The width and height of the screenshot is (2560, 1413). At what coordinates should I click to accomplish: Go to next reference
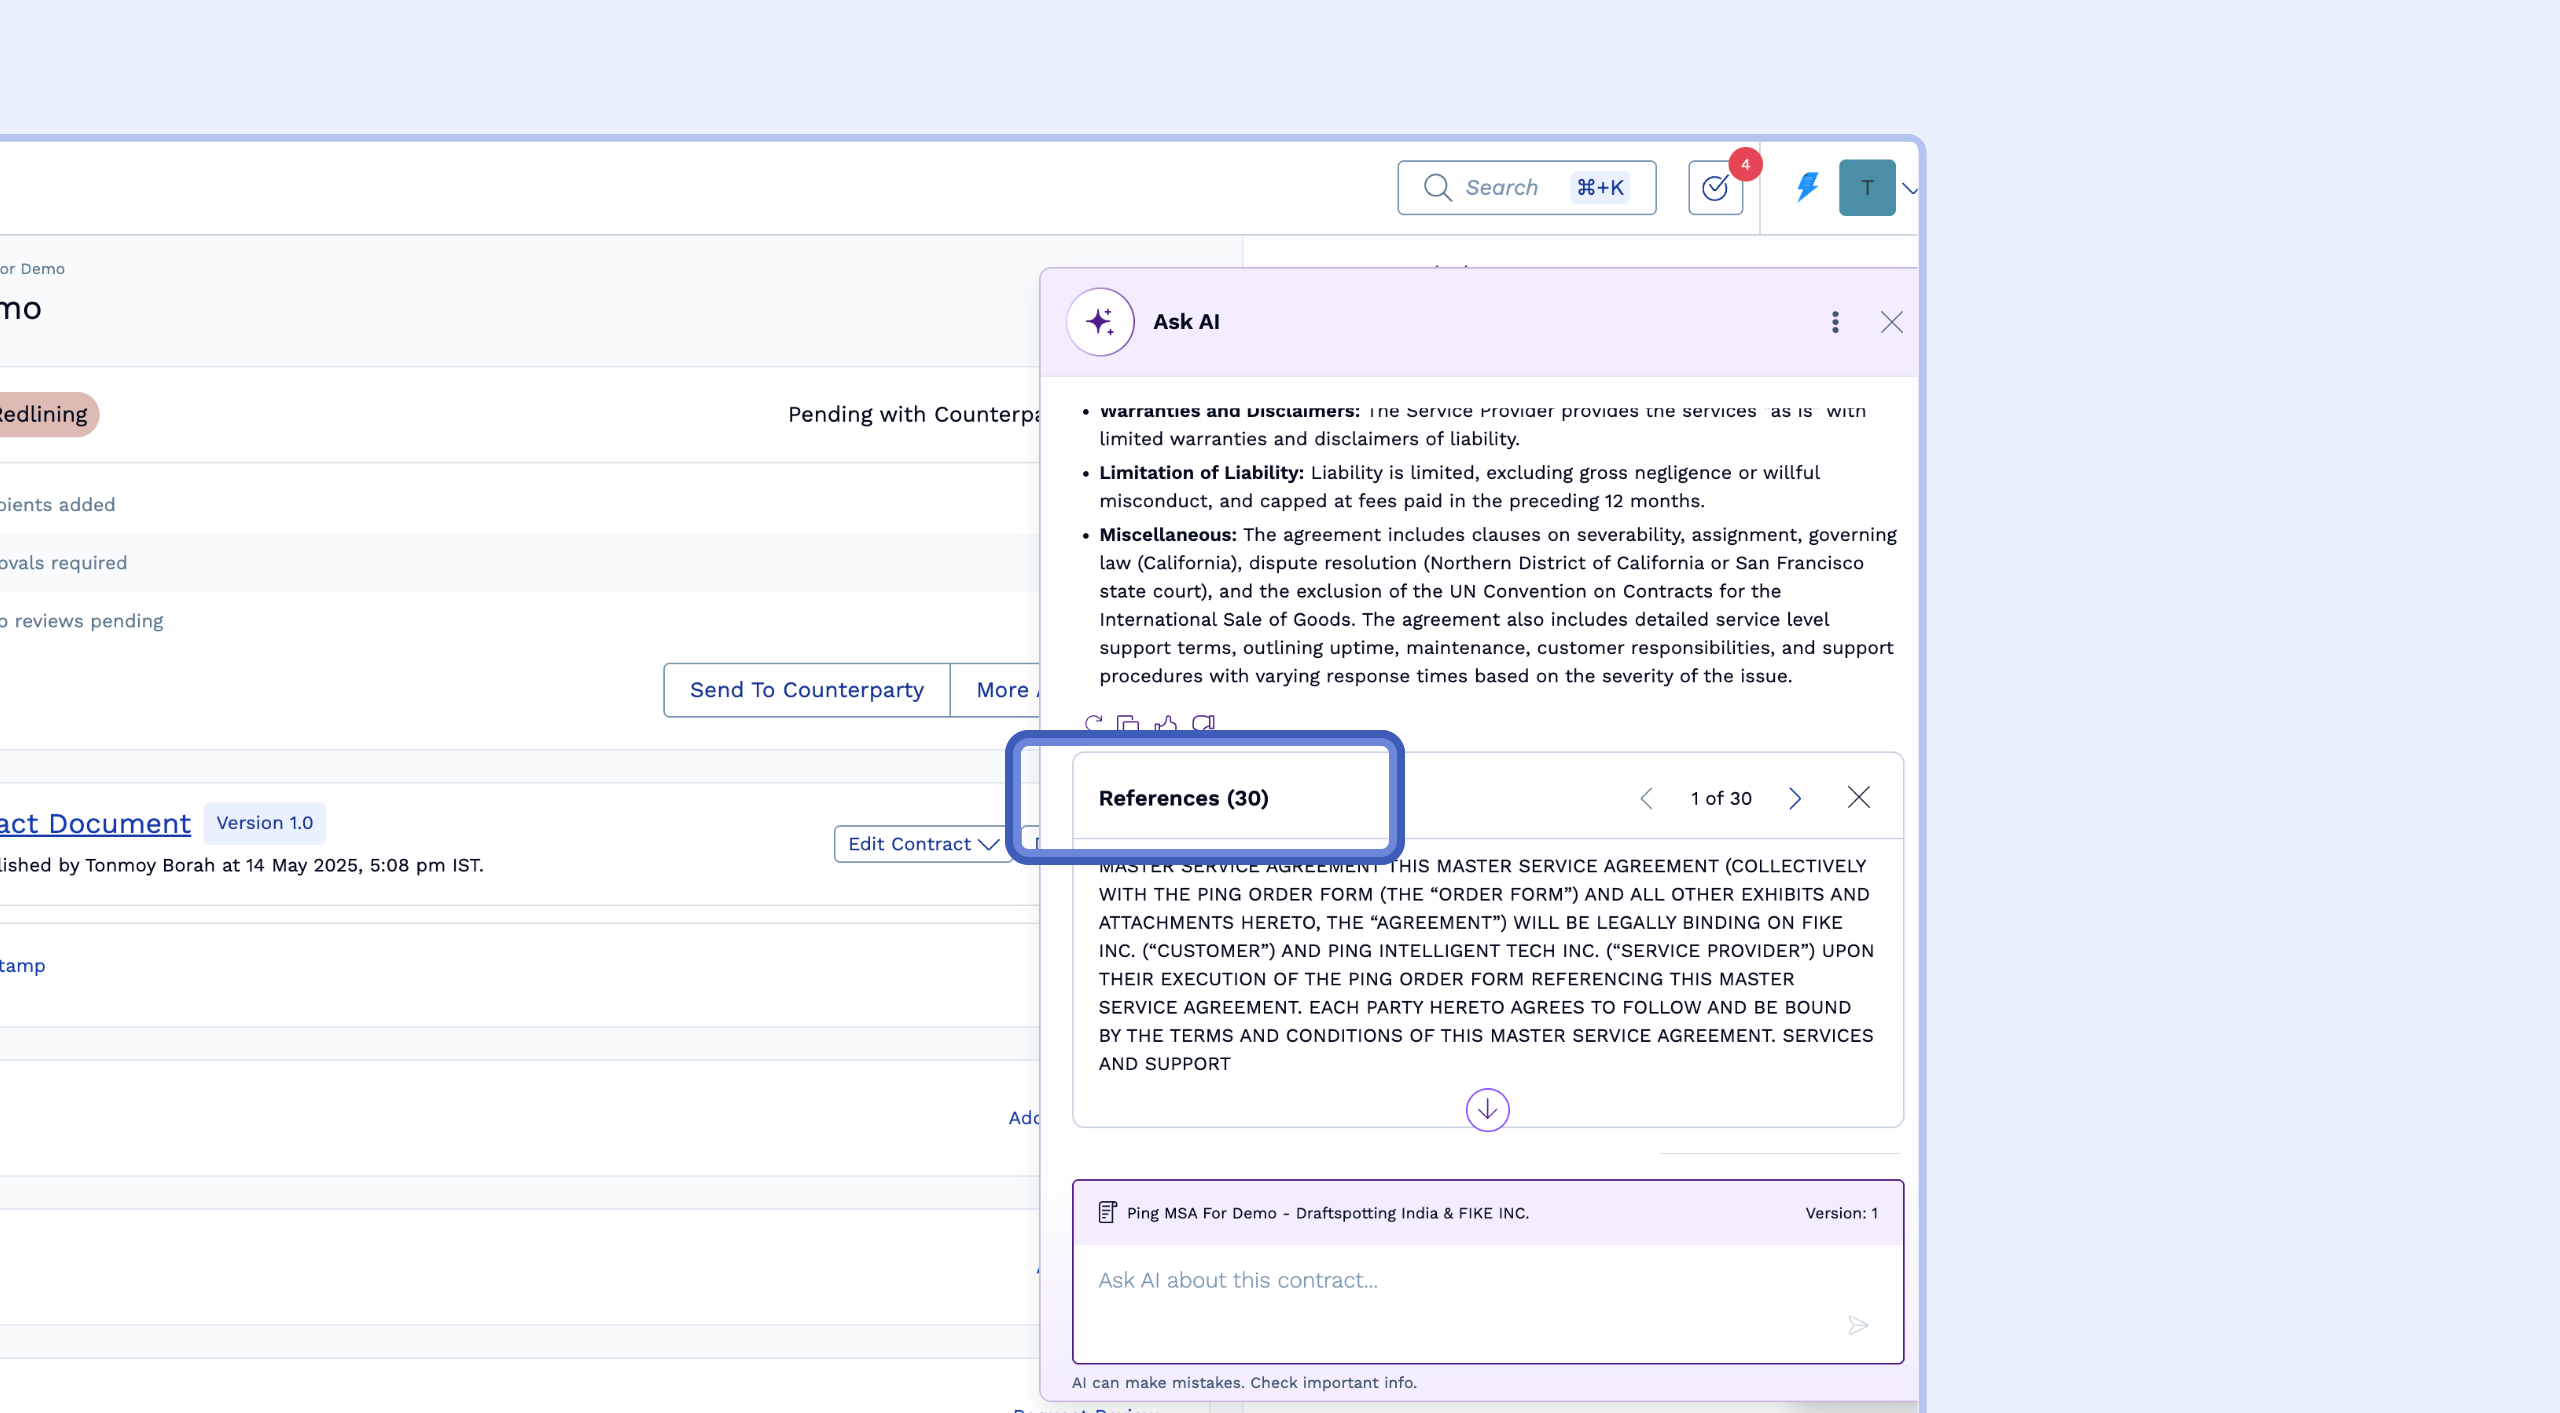pos(1795,798)
